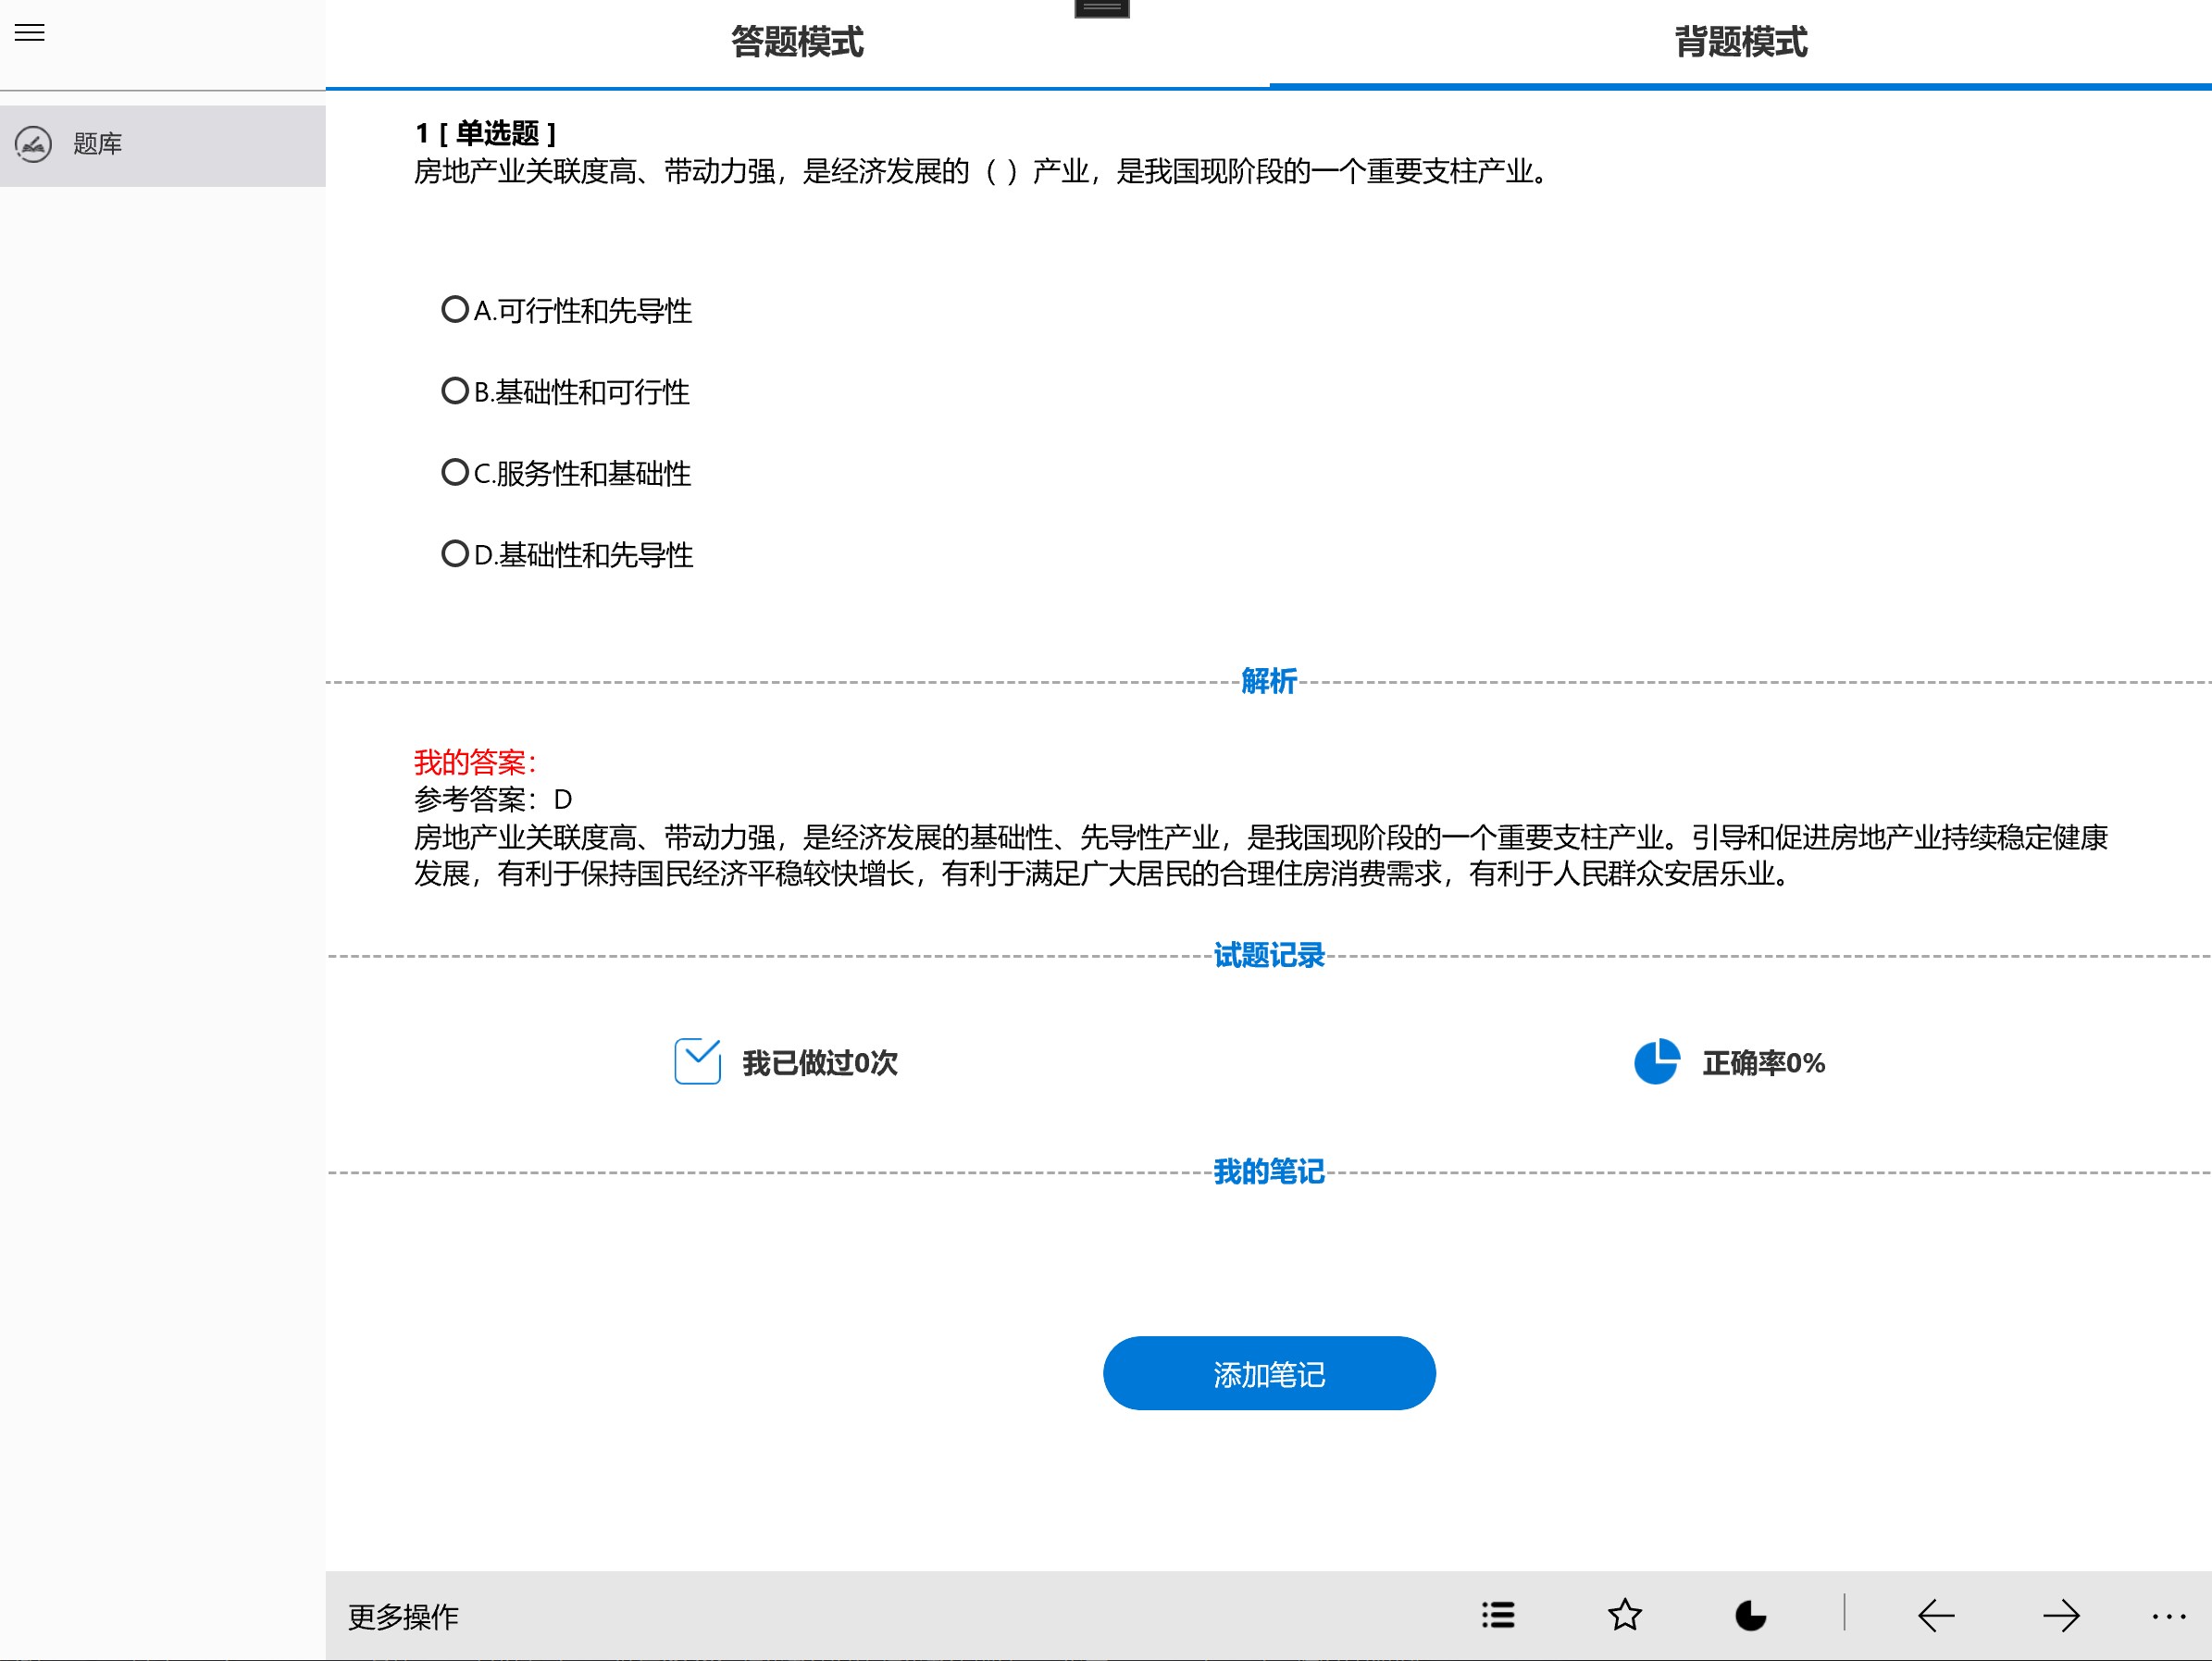Click the 解析 section header
Viewport: 2212px width, 1661px height.
tap(1268, 682)
